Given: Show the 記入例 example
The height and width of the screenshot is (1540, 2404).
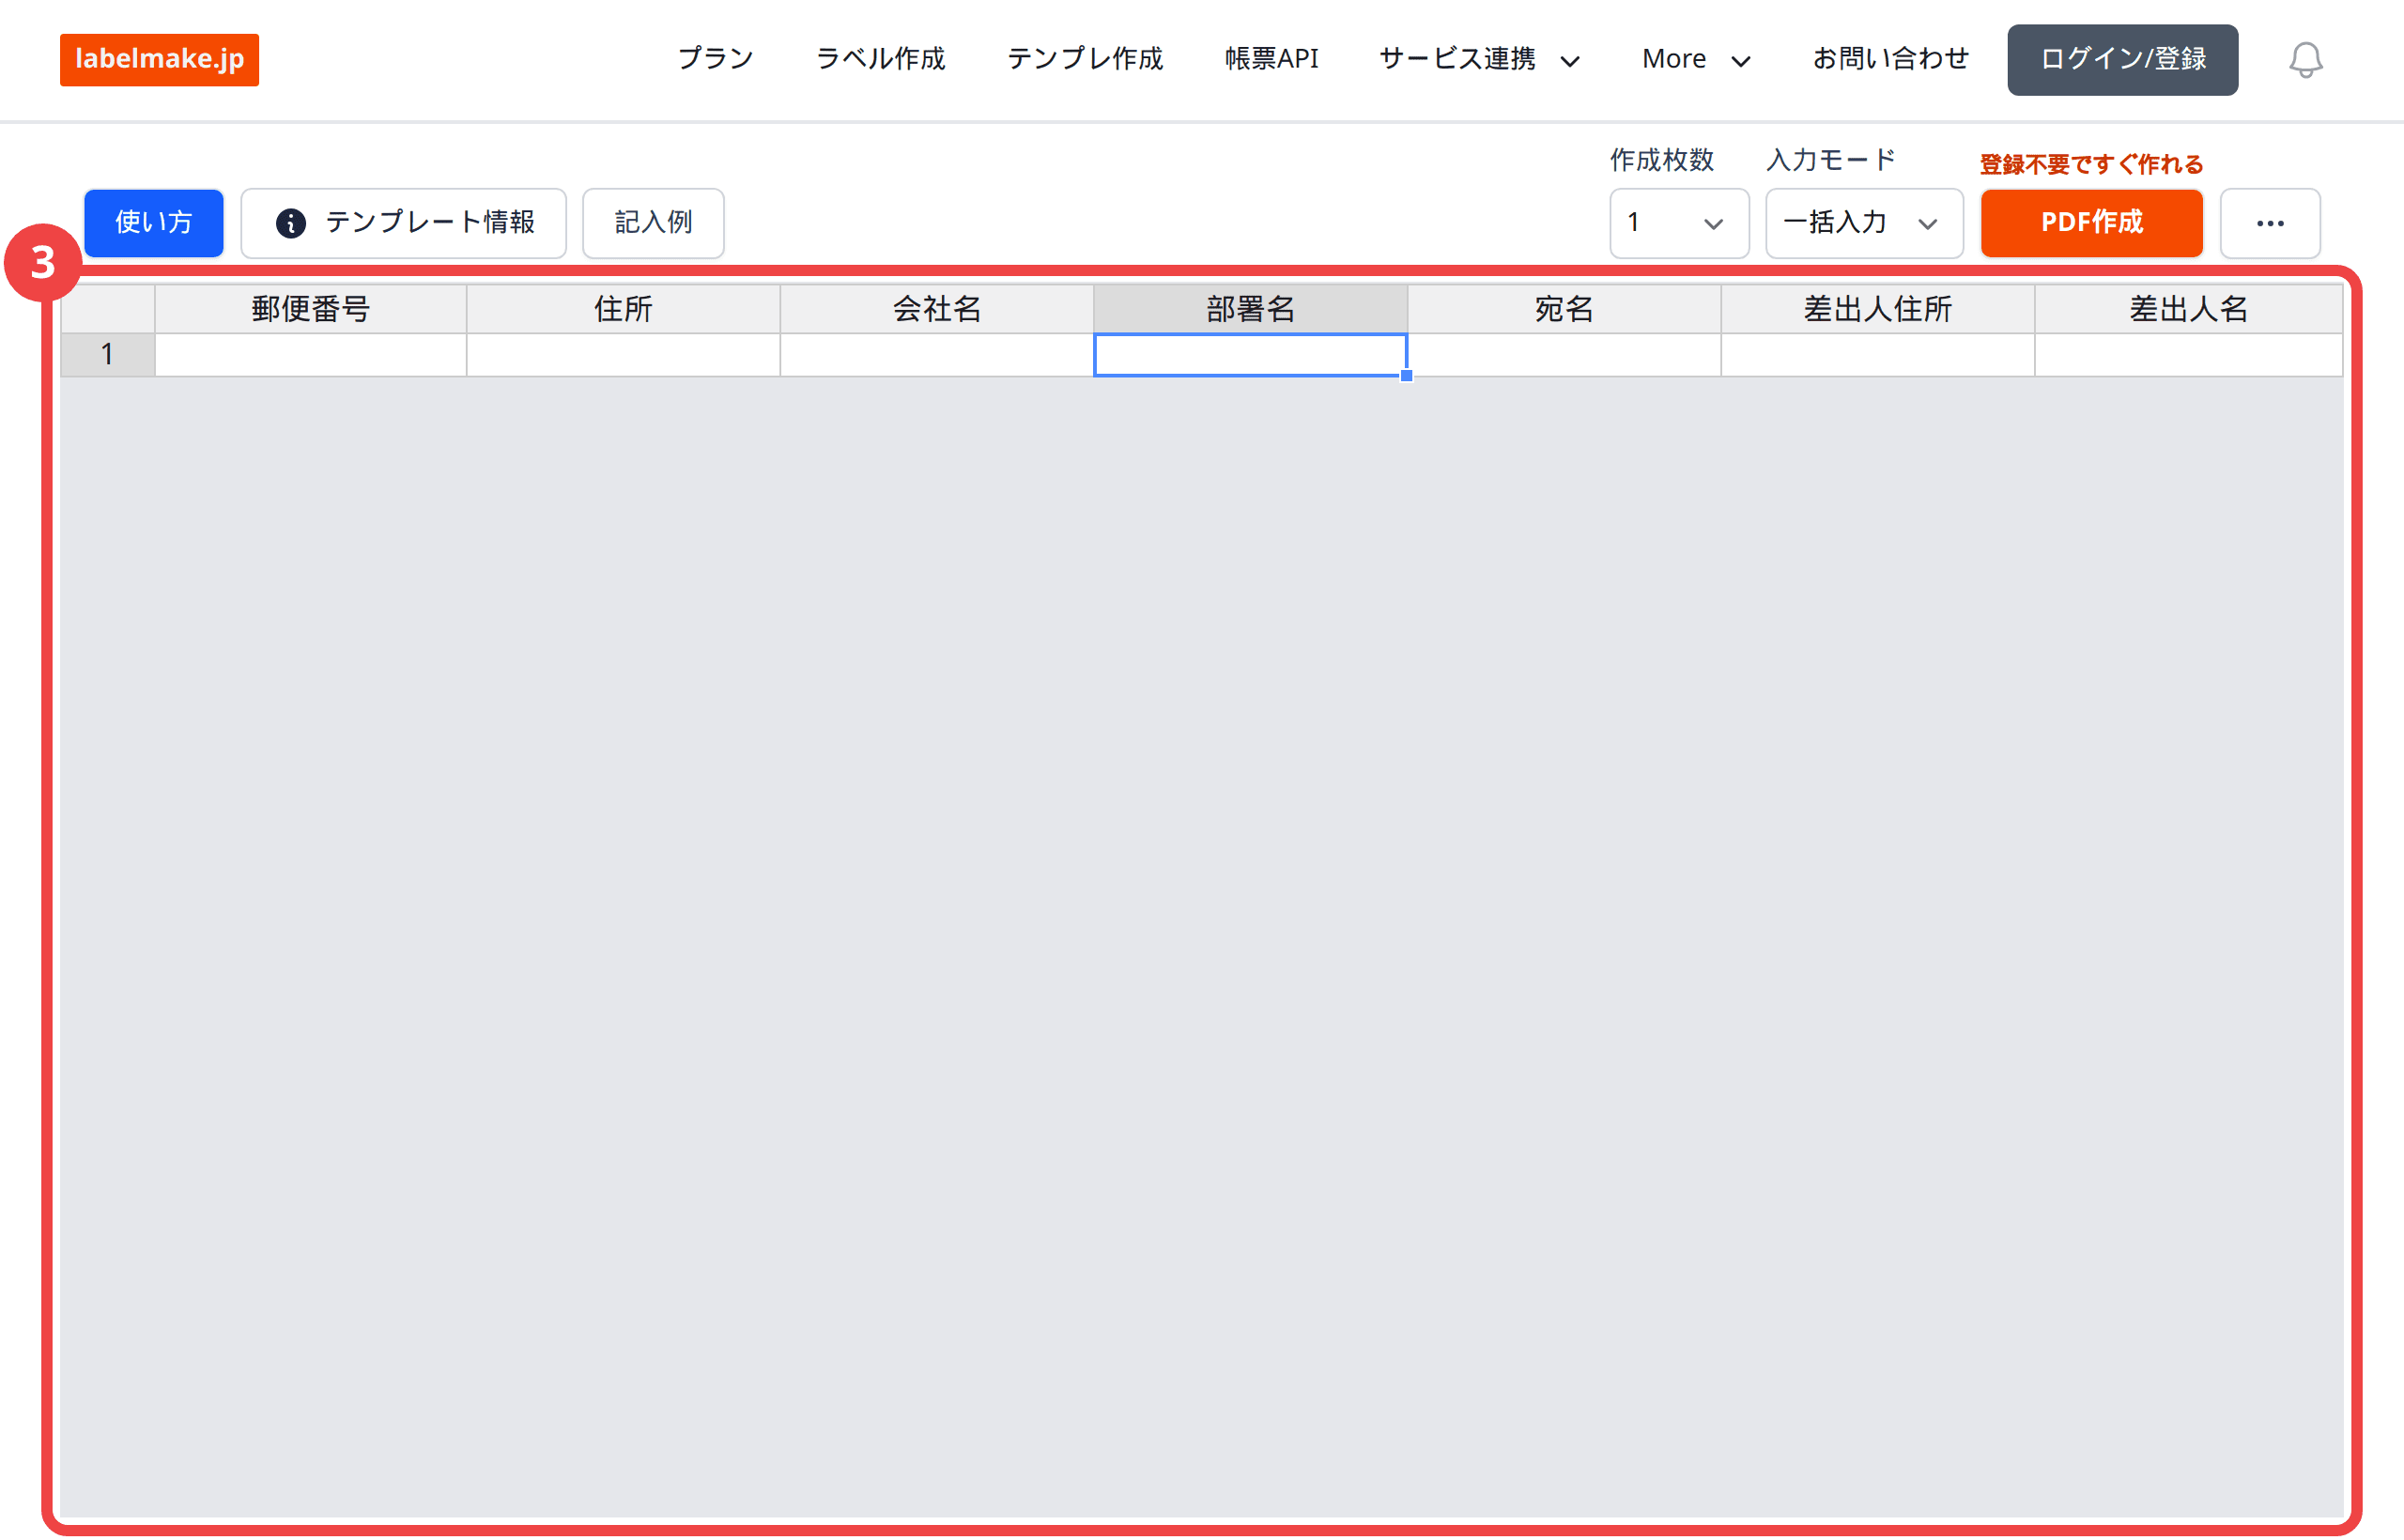Looking at the screenshot, I should tap(653, 223).
